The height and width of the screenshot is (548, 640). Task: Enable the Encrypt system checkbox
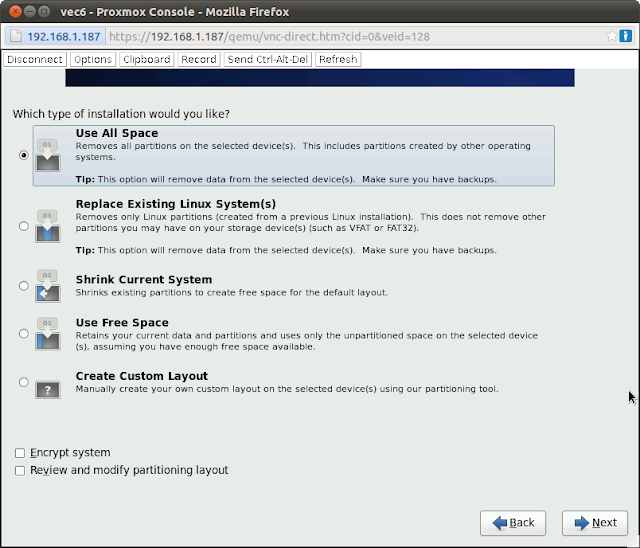(20, 453)
